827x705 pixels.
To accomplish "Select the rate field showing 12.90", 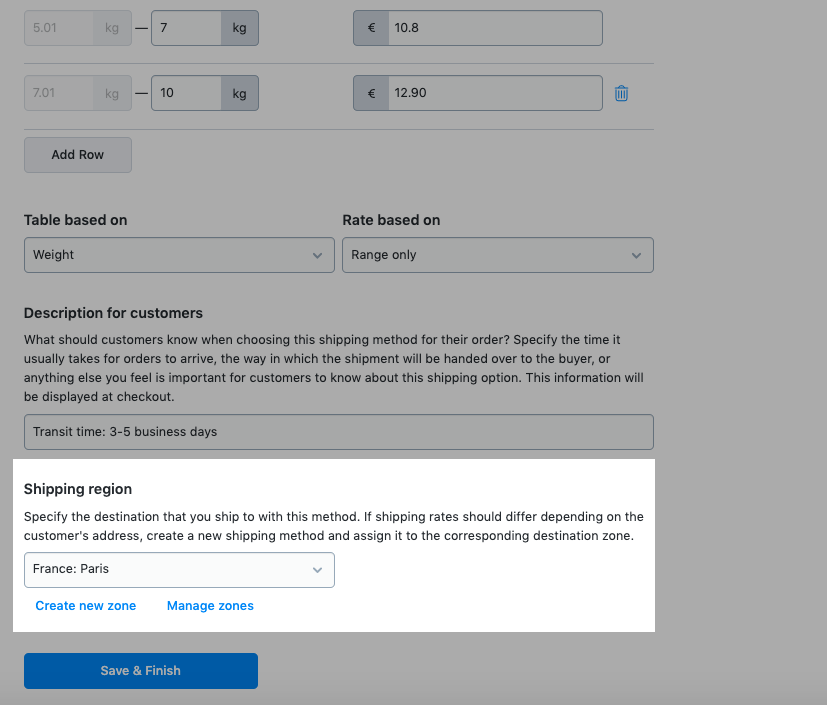I will coord(495,93).
